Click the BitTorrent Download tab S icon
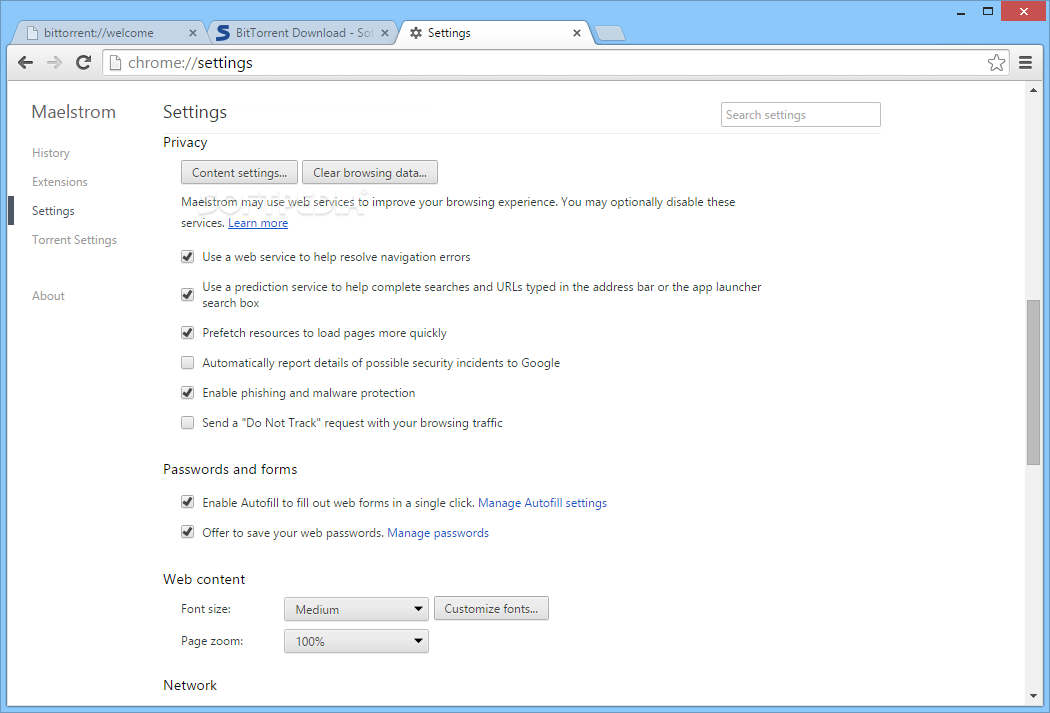The image size is (1050, 713). (223, 33)
